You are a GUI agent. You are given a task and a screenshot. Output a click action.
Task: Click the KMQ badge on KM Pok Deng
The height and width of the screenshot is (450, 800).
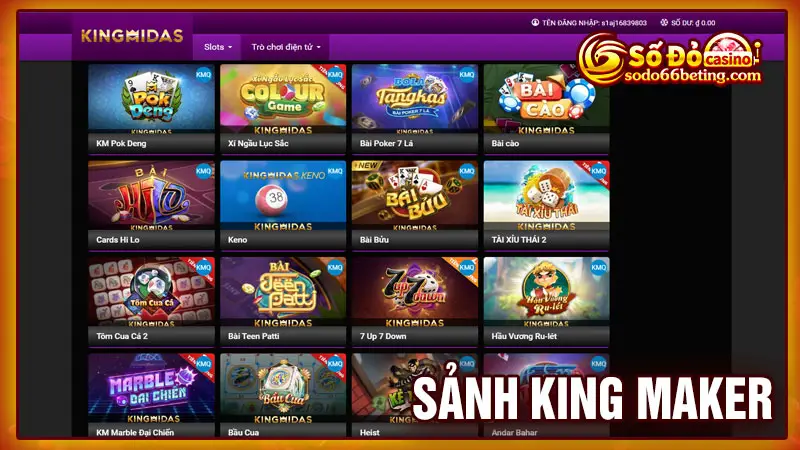click(204, 74)
